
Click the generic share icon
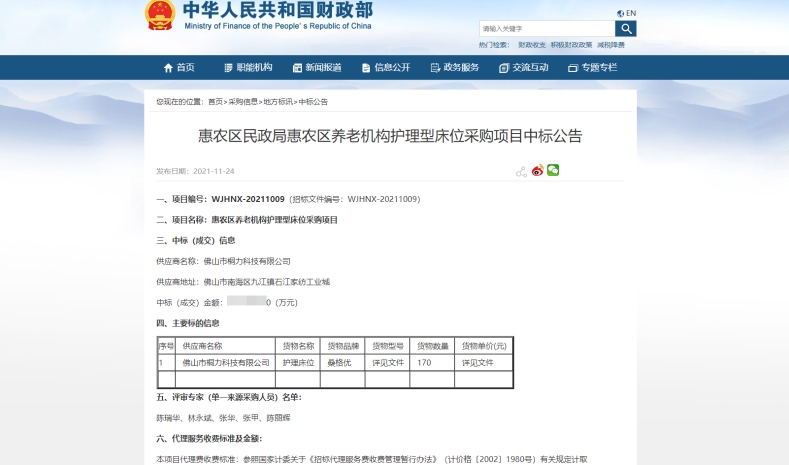(521, 171)
